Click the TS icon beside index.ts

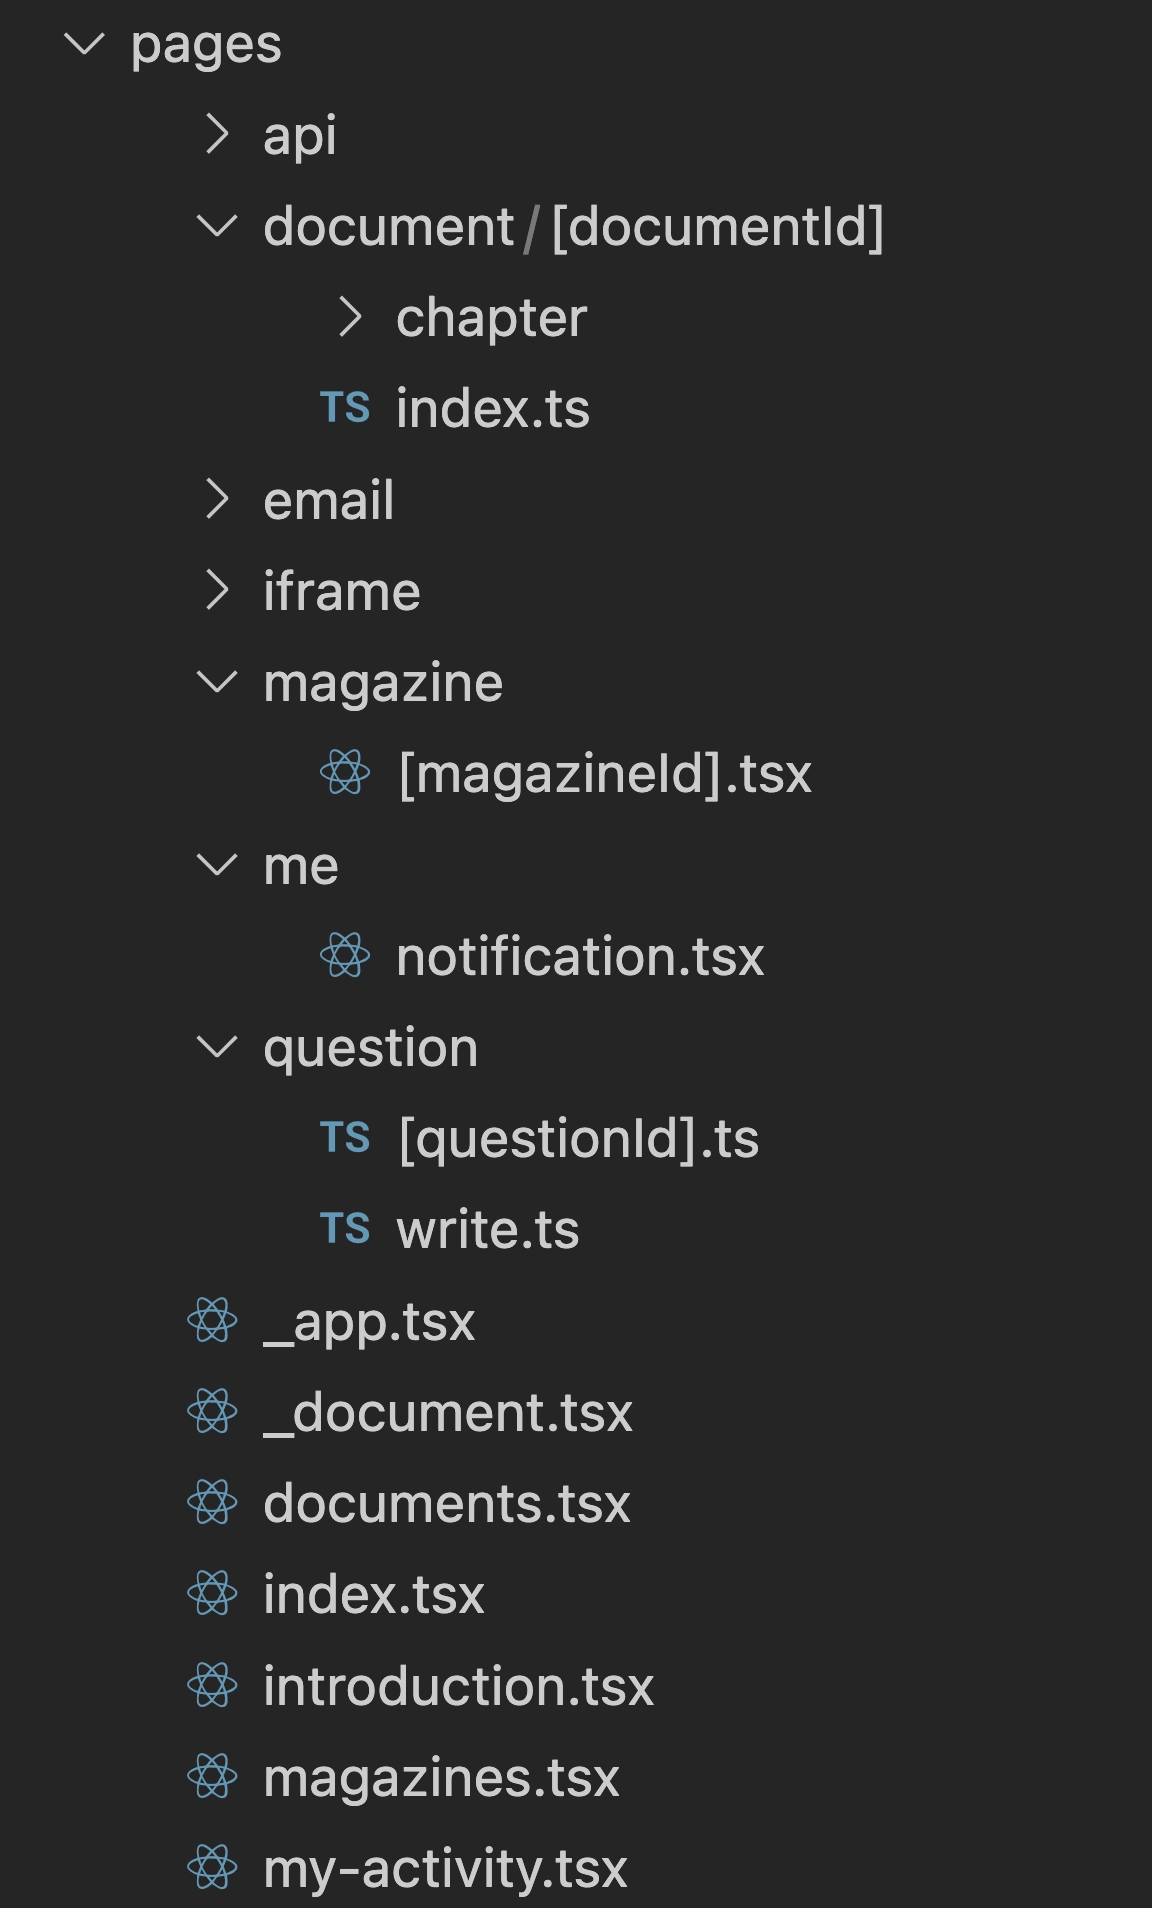[x=345, y=408]
